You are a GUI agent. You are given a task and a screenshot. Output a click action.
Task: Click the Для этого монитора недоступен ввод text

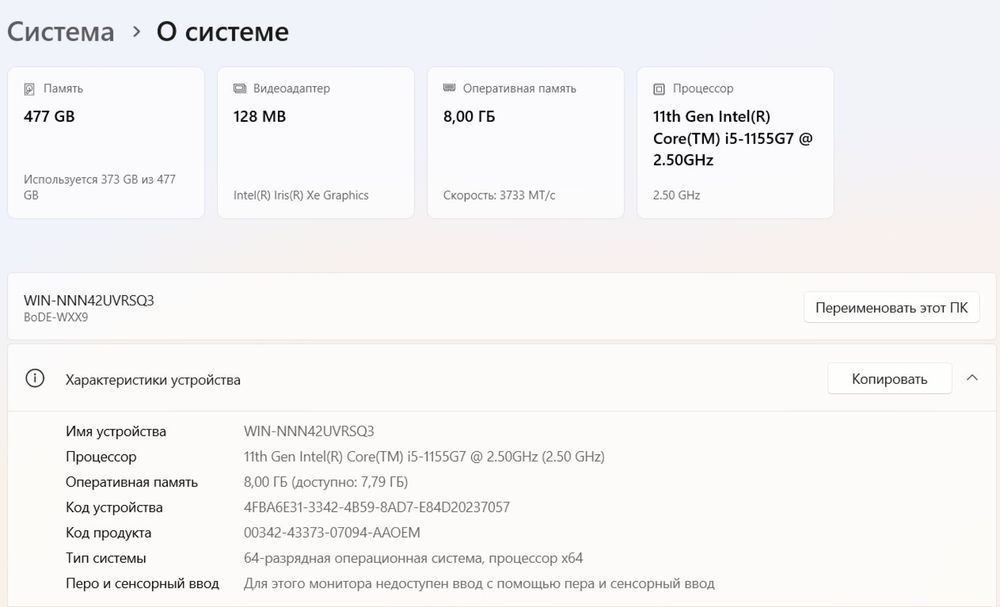click(479, 583)
